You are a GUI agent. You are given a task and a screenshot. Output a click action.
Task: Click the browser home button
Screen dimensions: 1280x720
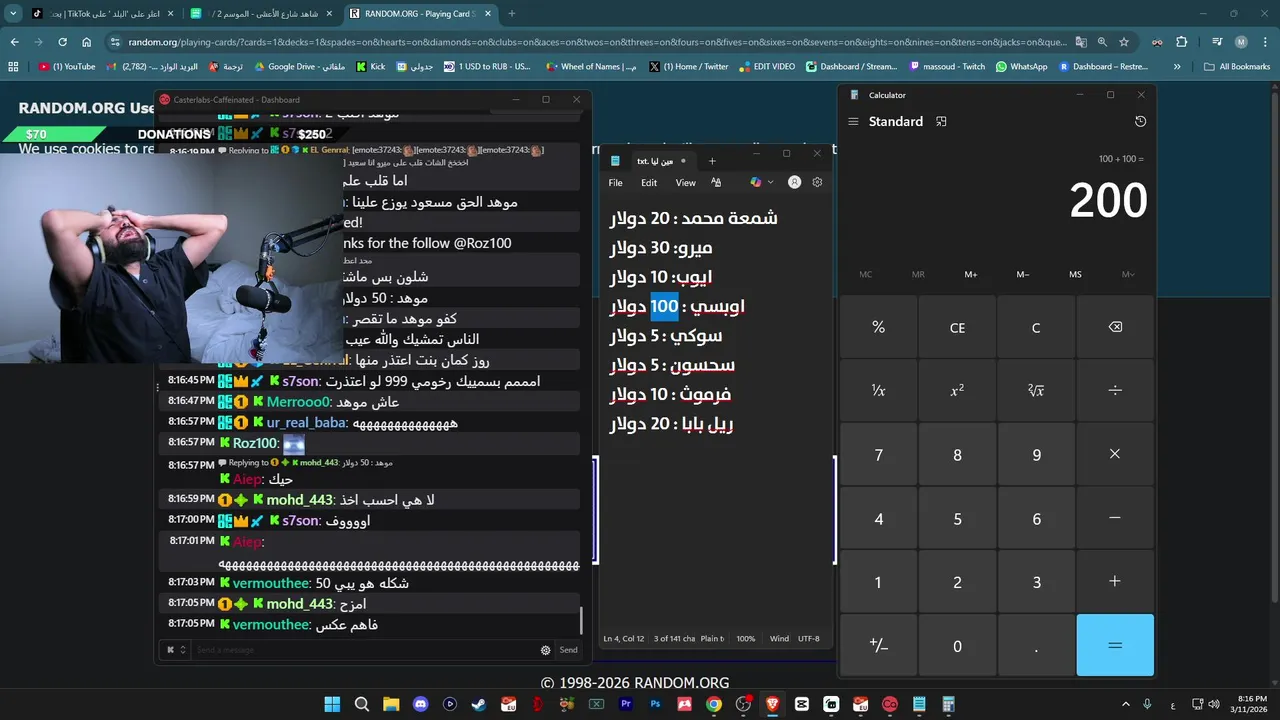(87, 42)
